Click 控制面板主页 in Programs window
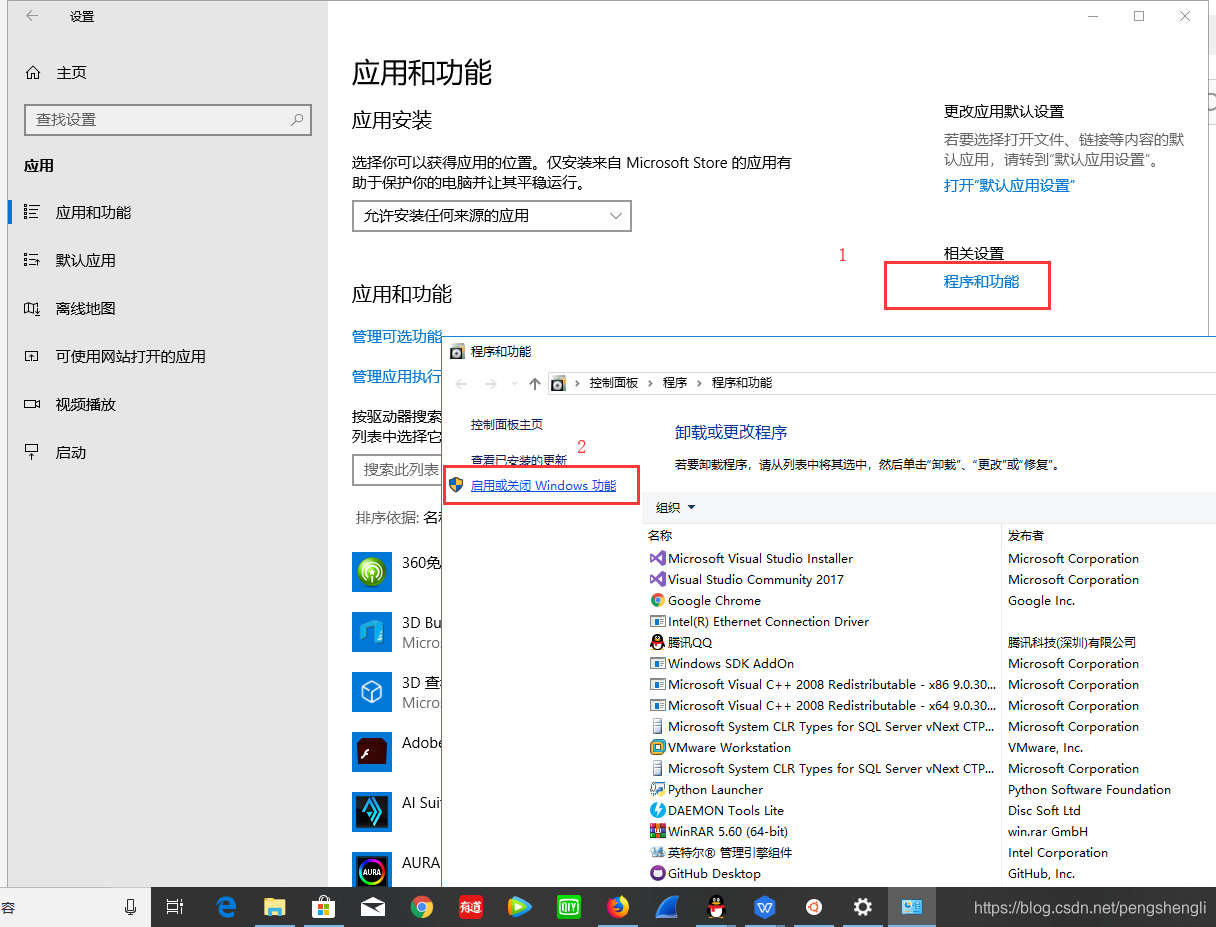1216x927 pixels. coord(507,424)
